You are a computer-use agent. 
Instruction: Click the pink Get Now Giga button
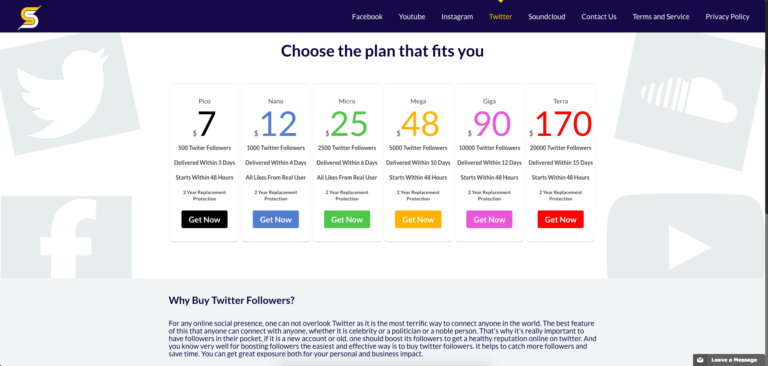[489, 220]
